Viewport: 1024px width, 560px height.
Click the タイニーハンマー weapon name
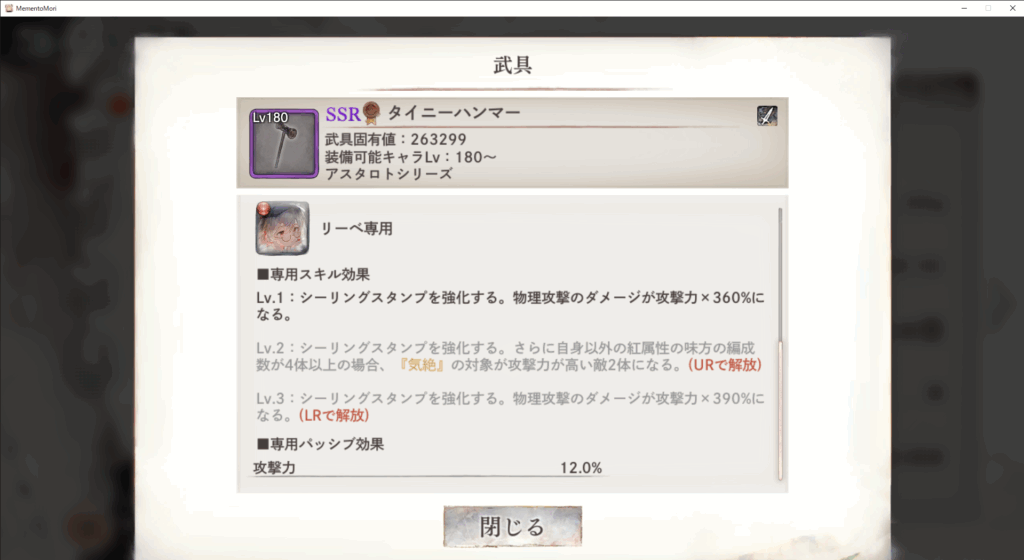(455, 113)
